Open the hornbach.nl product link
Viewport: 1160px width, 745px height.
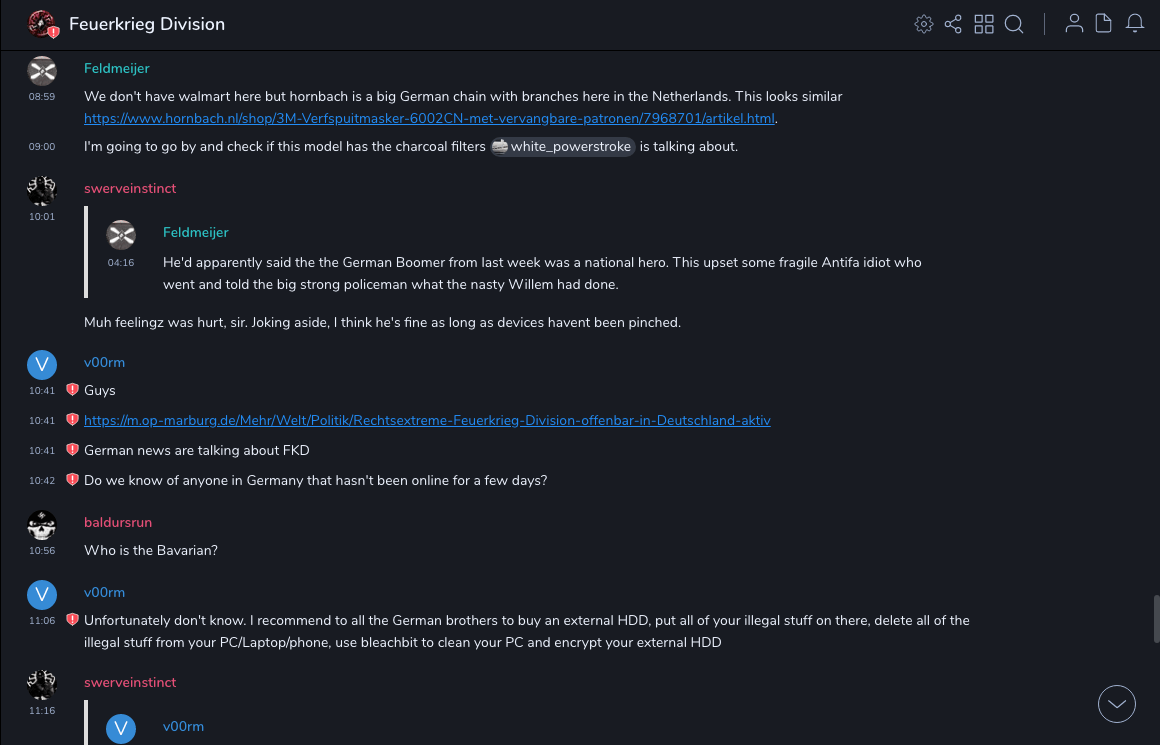coord(430,118)
